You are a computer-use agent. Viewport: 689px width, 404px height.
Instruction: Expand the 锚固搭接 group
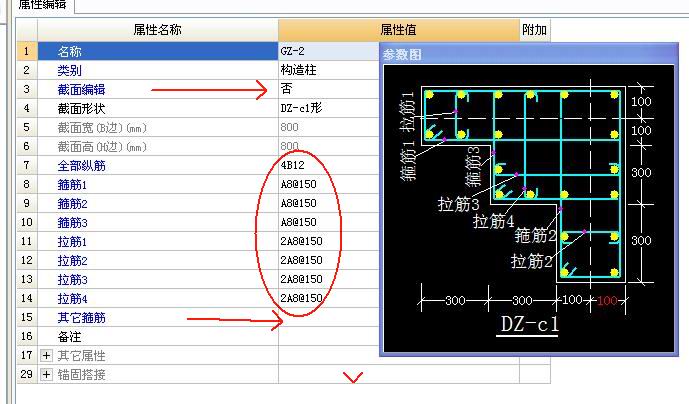(47, 375)
